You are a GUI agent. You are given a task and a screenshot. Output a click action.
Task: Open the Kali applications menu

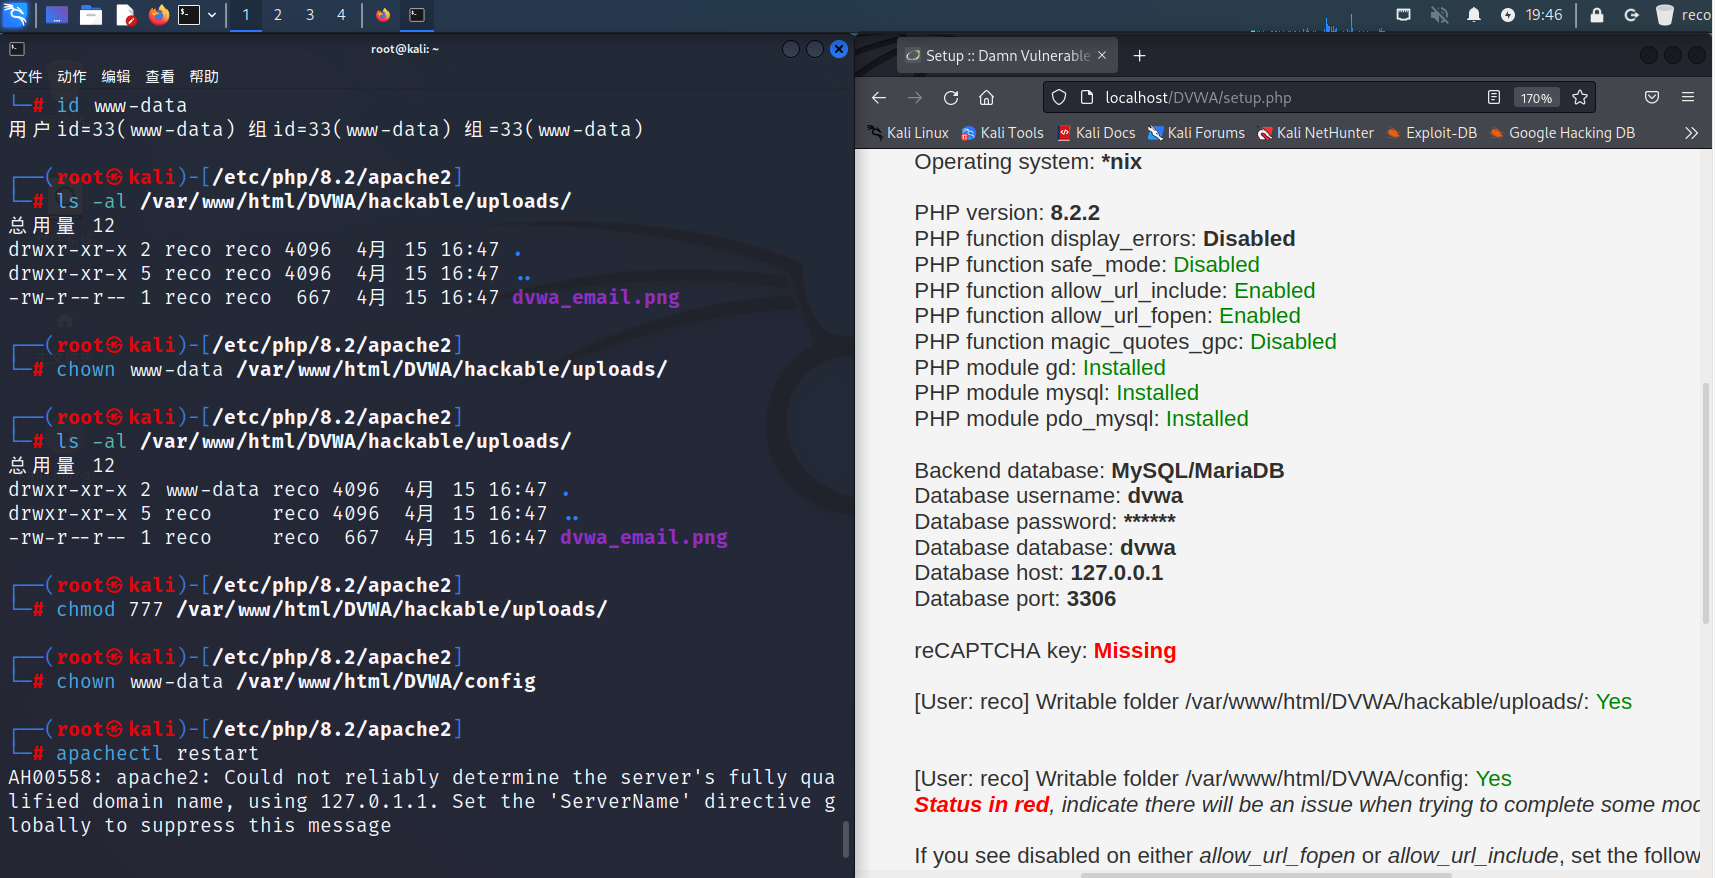pyautogui.click(x=15, y=14)
